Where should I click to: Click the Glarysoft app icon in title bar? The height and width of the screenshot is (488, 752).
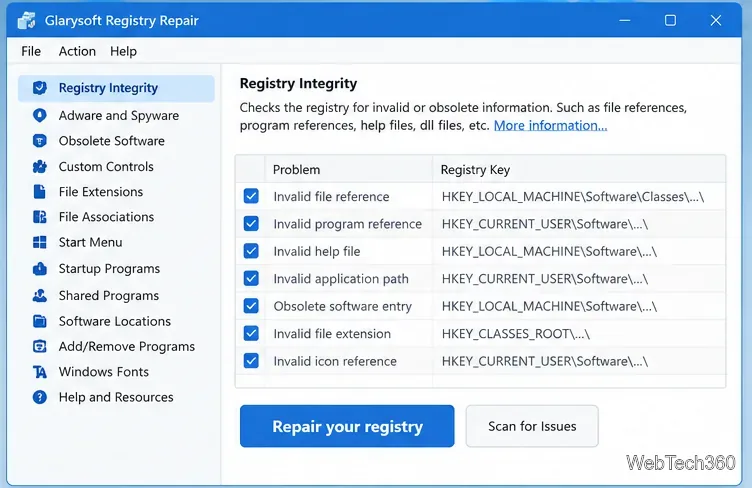[x=26, y=21]
